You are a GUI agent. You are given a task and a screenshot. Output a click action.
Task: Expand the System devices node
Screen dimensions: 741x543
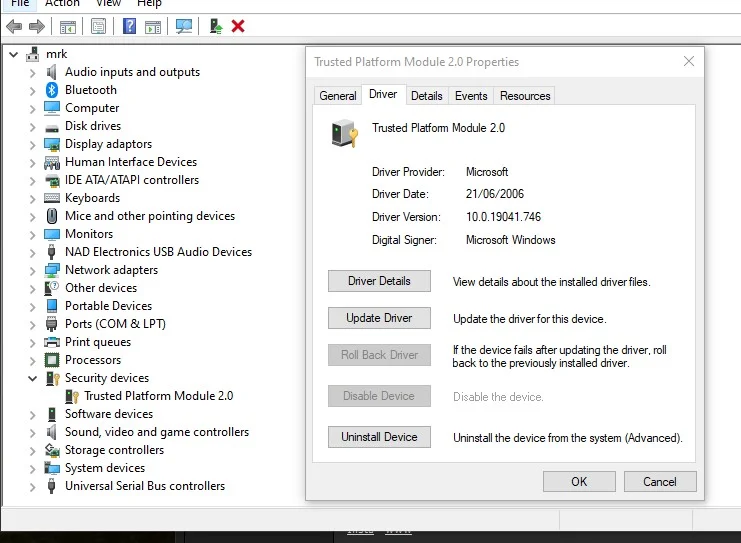pos(32,469)
